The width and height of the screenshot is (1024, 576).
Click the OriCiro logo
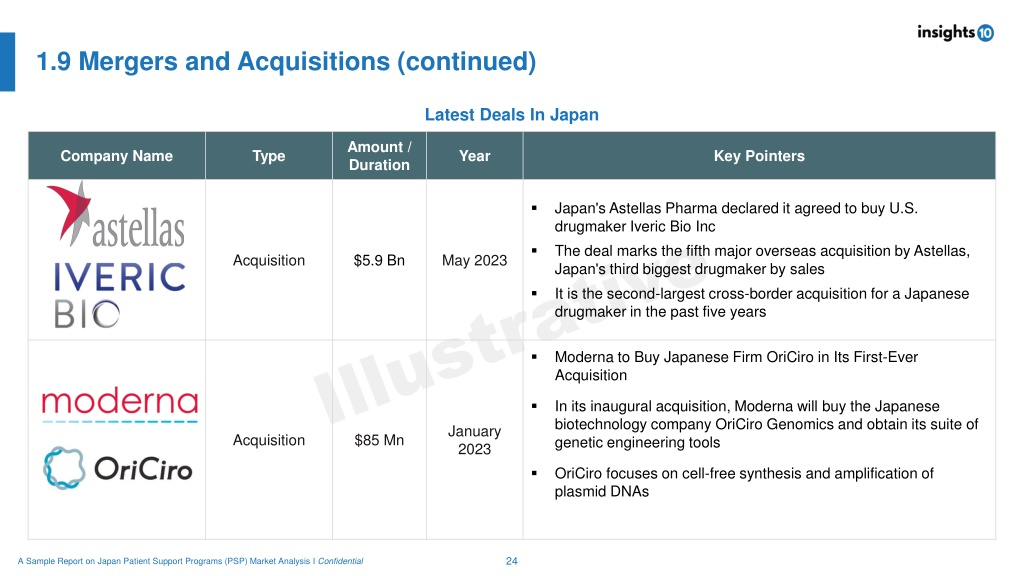point(118,468)
